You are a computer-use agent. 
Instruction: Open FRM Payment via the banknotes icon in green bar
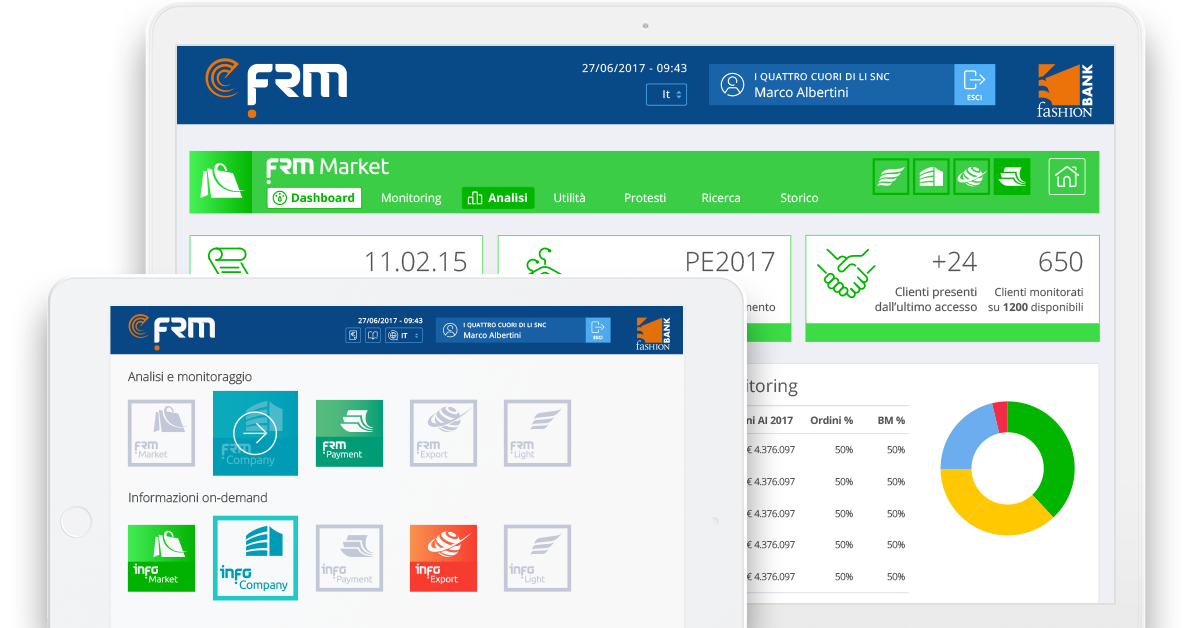pyautogui.click(x=1012, y=177)
